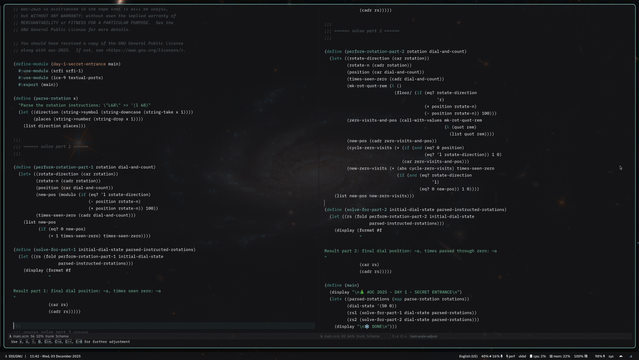Viewport: 639px width, 360px height.
Task: Click the tray arrow icon beside sys
Action: point(621,356)
